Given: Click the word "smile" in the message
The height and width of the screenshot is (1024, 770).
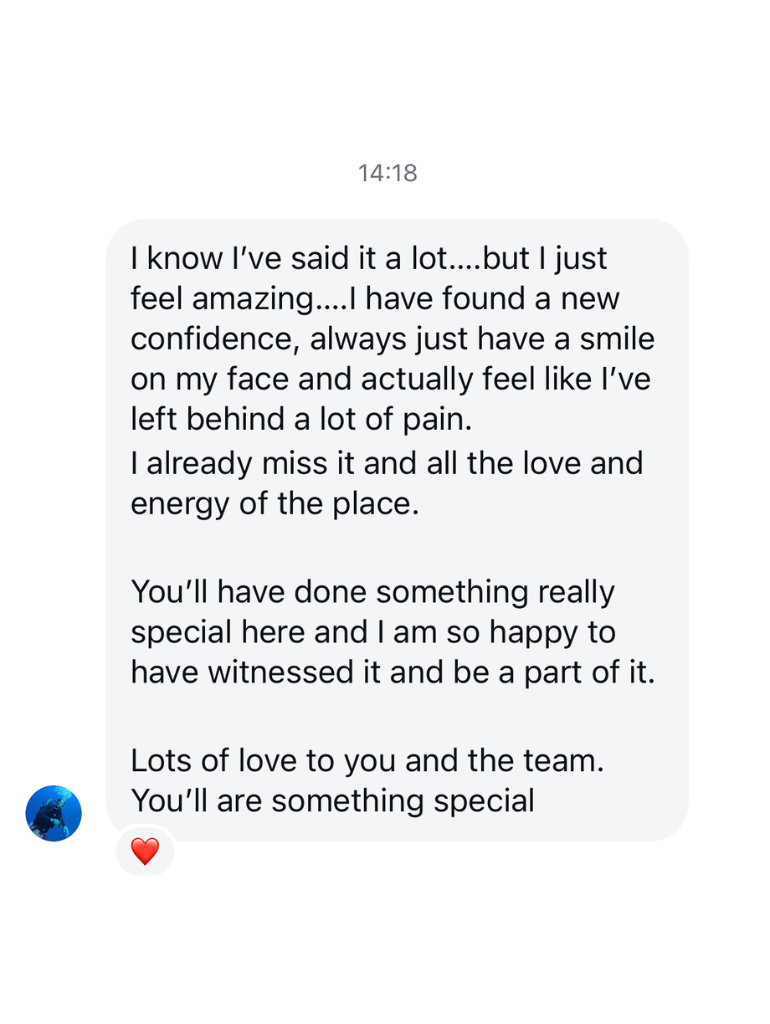Looking at the screenshot, I should 617,339.
